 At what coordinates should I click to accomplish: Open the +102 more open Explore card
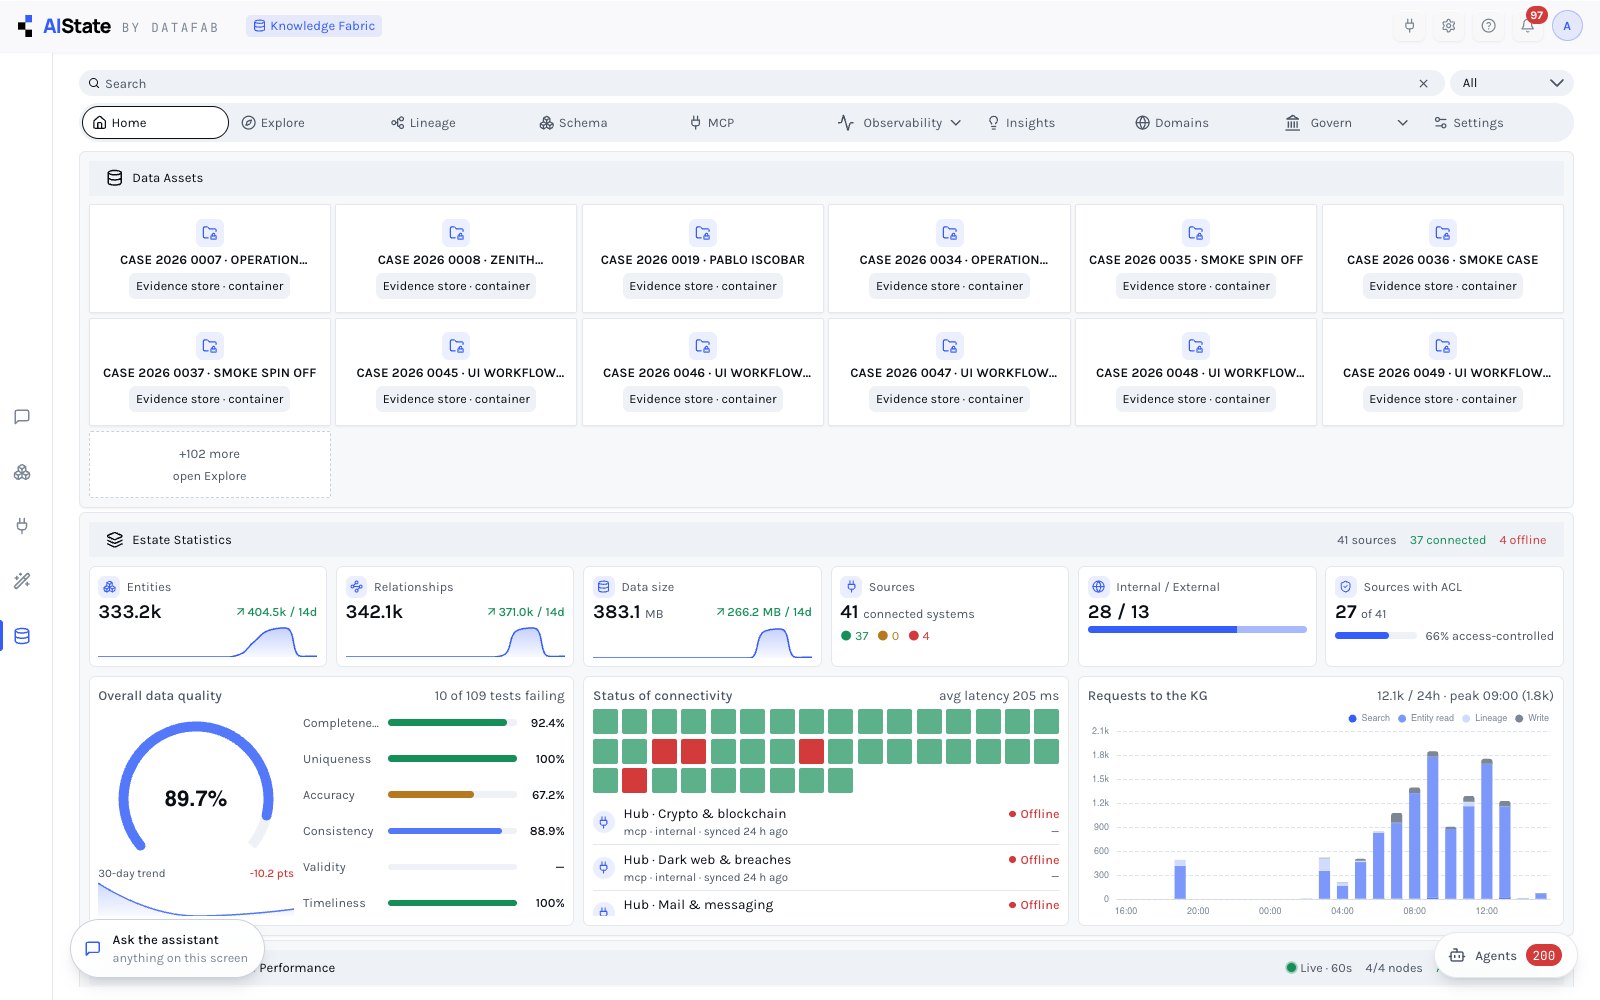210,465
